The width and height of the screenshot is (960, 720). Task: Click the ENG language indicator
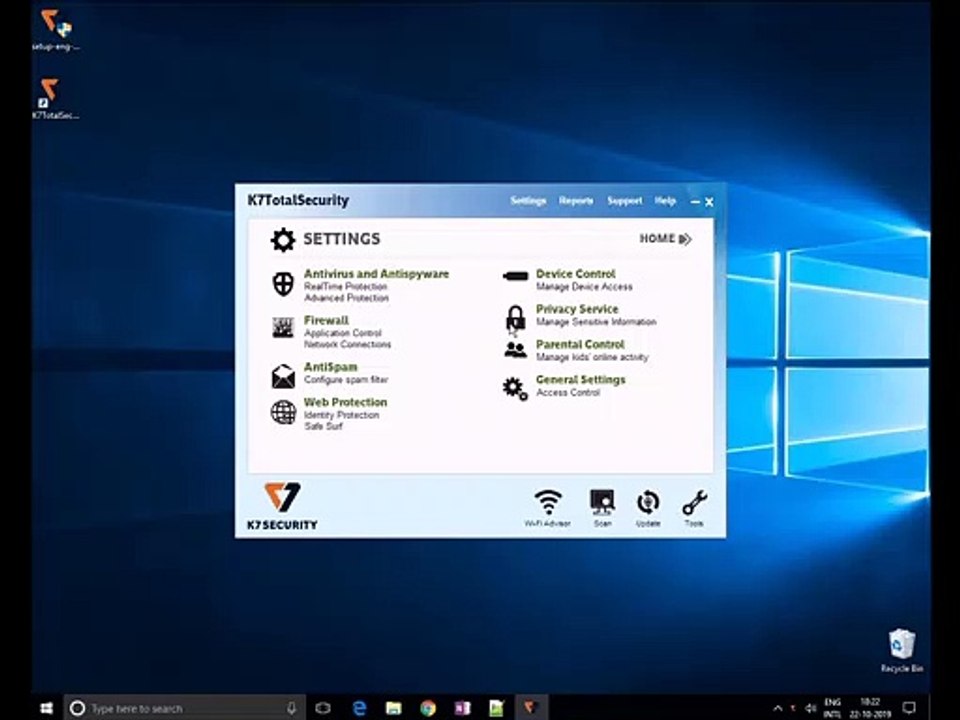point(832,708)
